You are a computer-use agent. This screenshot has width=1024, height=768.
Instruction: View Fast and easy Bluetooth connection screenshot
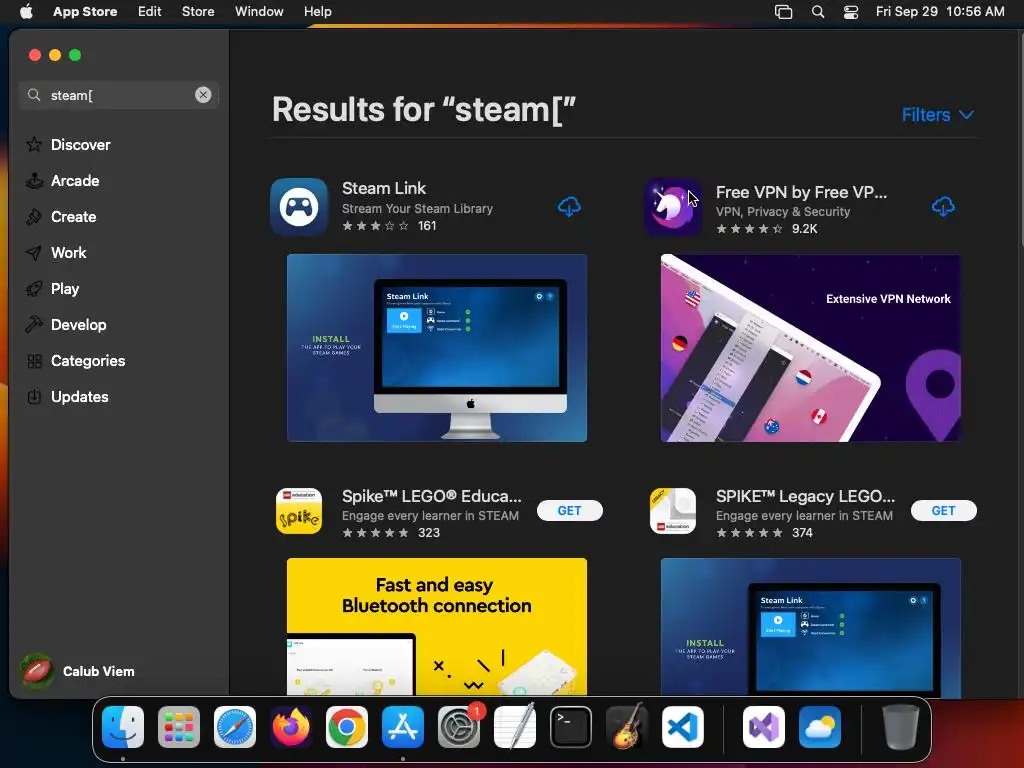click(437, 626)
